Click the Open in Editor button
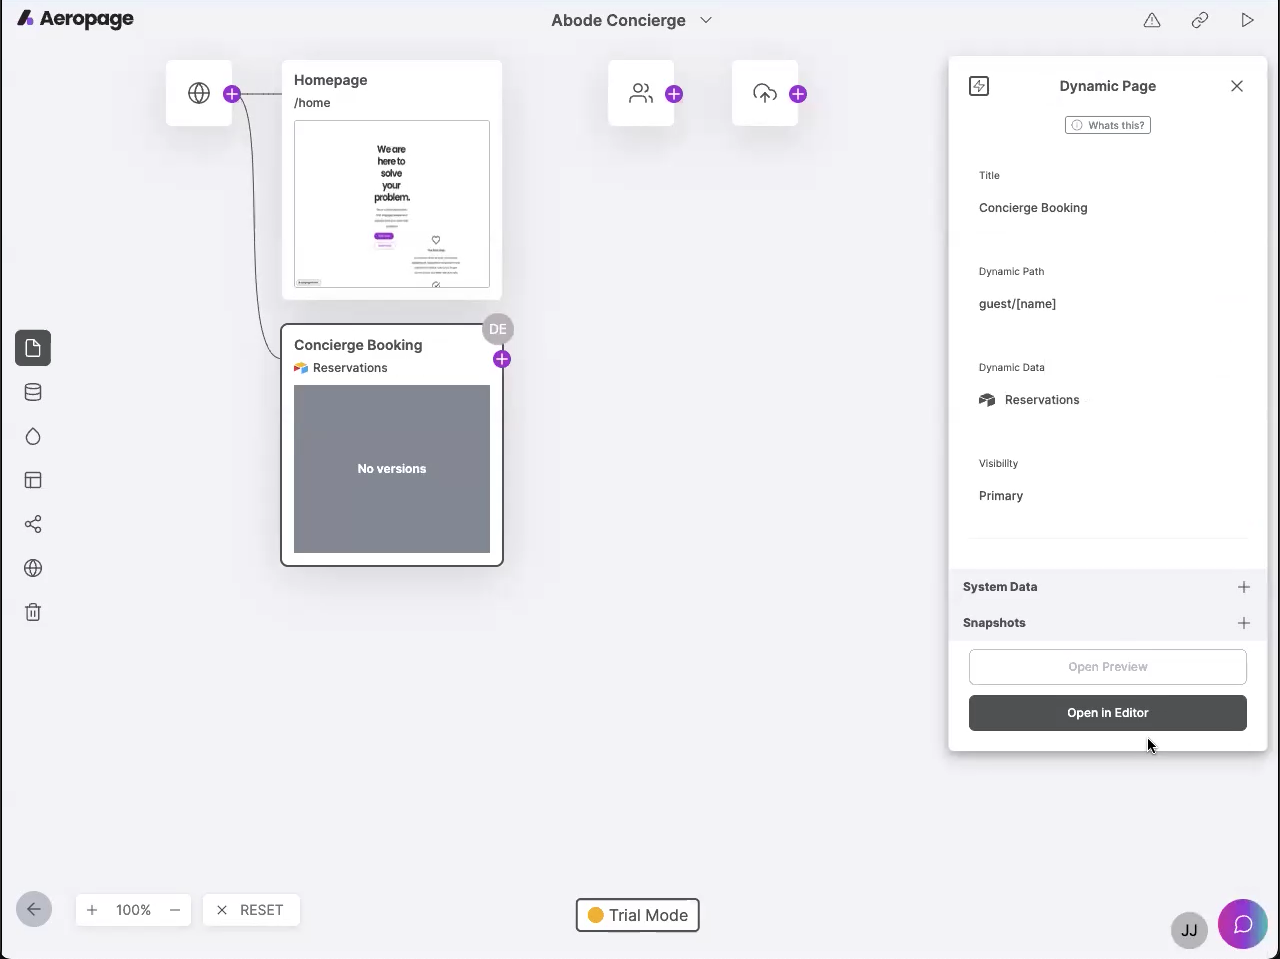Screen dimensions: 1280x959 [1108, 713]
